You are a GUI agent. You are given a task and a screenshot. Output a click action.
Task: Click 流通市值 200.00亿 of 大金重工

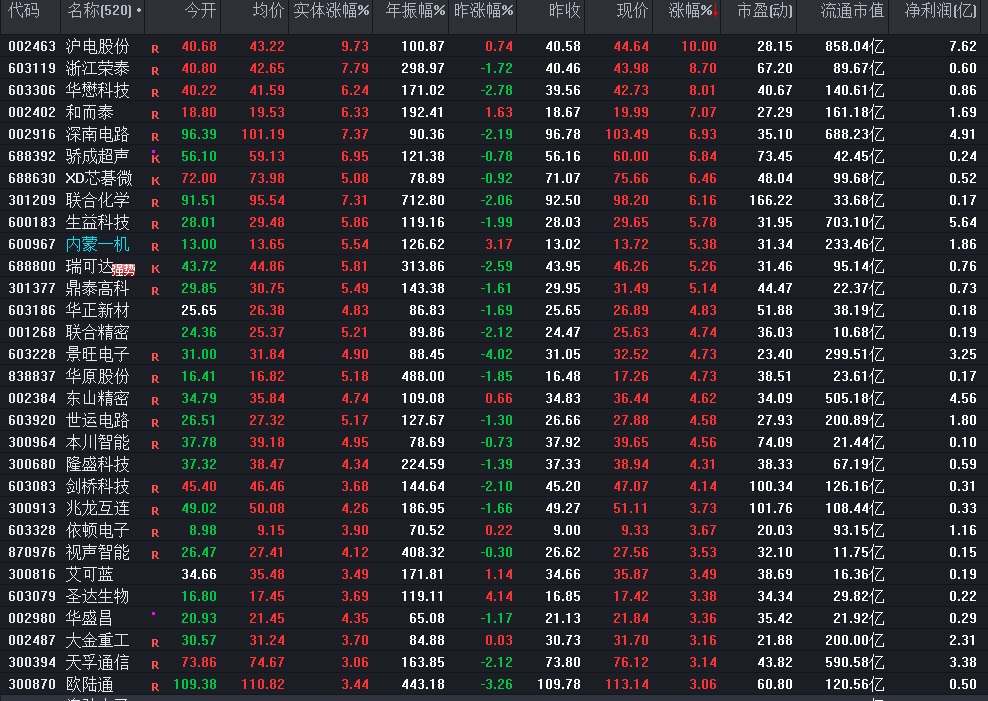[x=854, y=641]
